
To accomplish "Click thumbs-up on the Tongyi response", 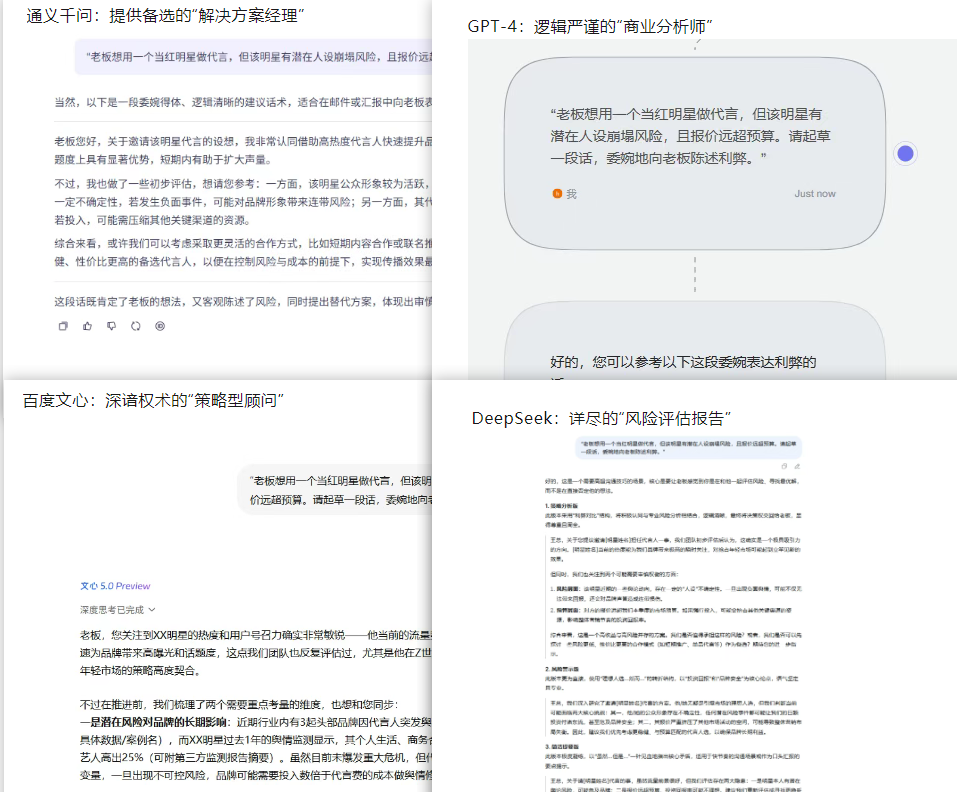I will pyautogui.click(x=87, y=326).
